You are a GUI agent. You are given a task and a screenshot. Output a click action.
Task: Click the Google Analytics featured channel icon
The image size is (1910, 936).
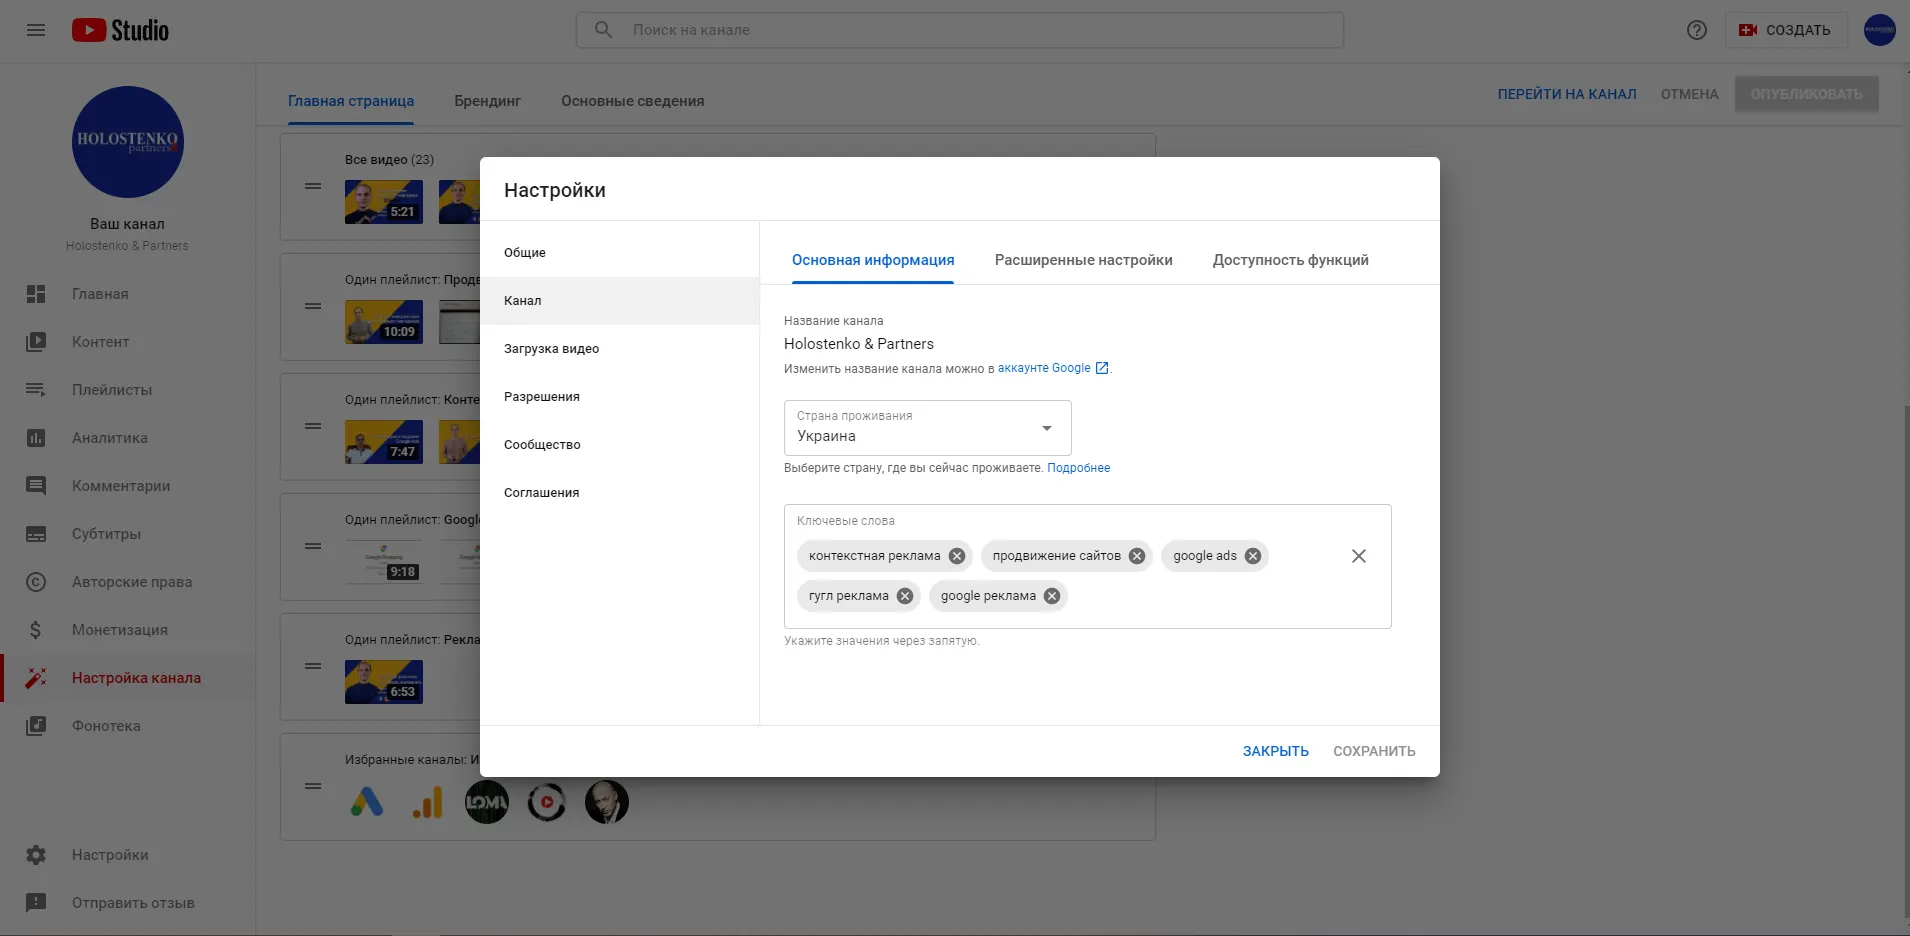pyautogui.click(x=427, y=802)
